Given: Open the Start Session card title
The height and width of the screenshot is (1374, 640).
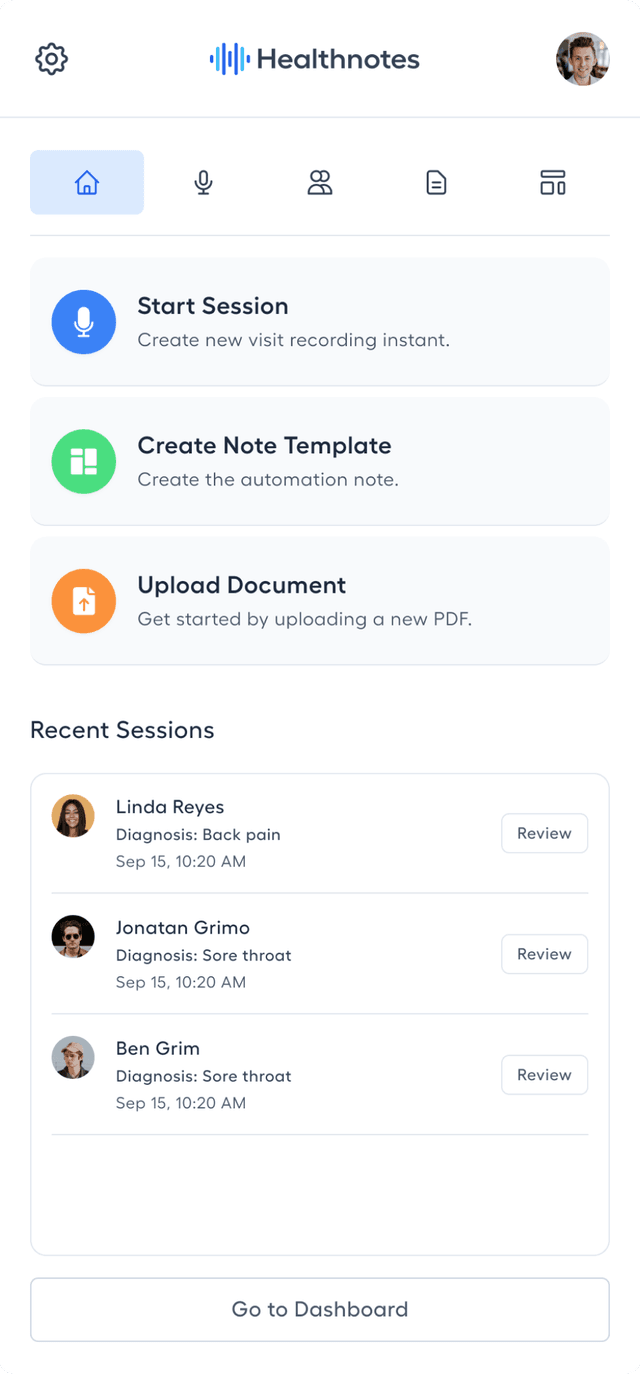Looking at the screenshot, I should (213, 306).
